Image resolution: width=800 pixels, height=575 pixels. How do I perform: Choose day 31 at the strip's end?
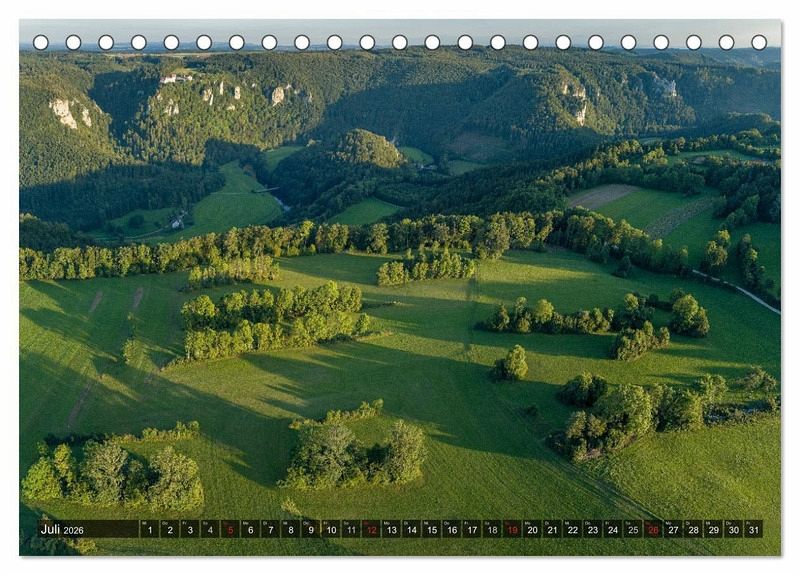point(753,529)
